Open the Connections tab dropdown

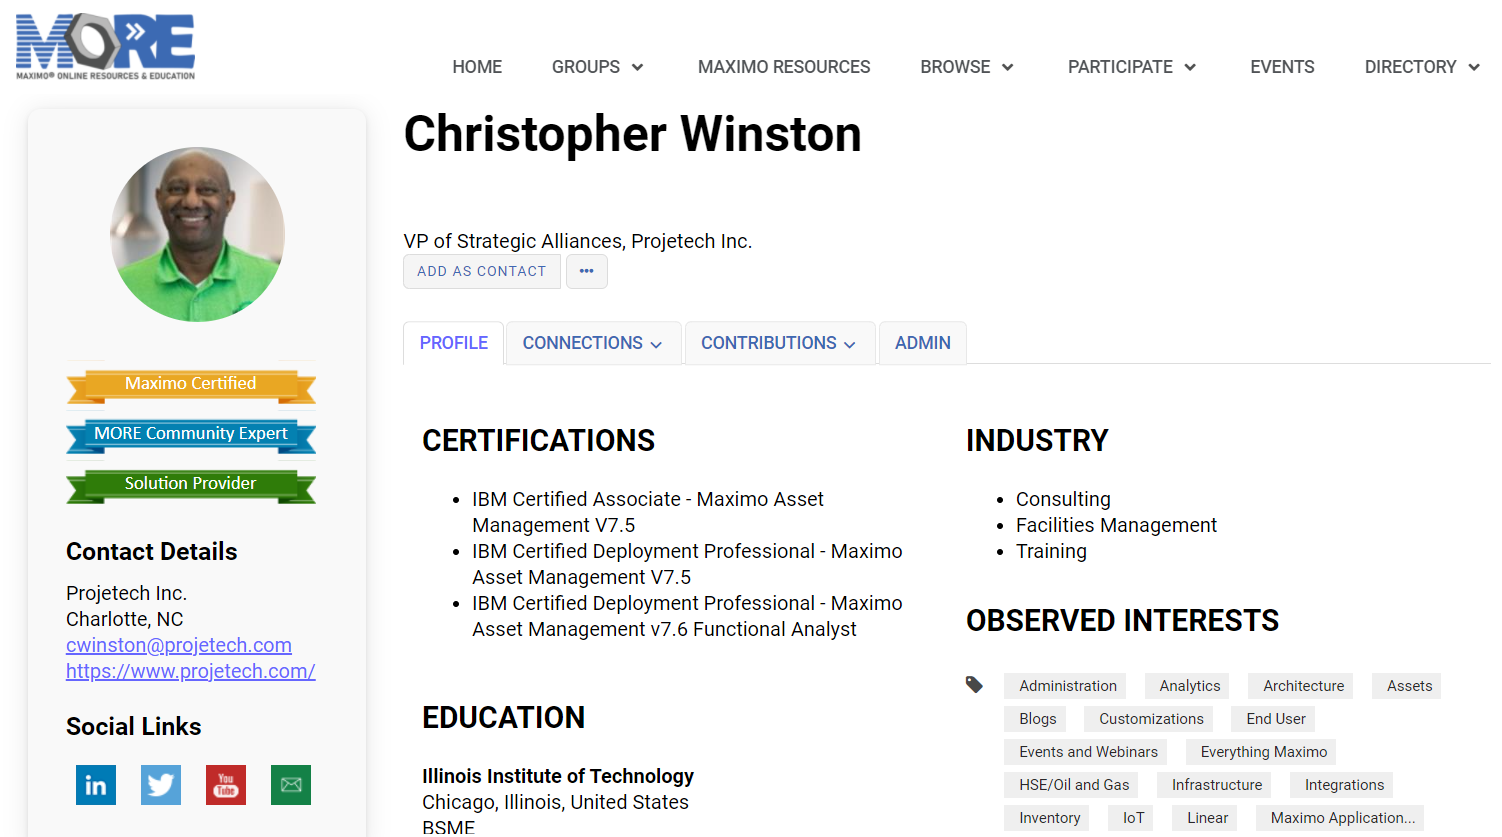tap(593, 343)
